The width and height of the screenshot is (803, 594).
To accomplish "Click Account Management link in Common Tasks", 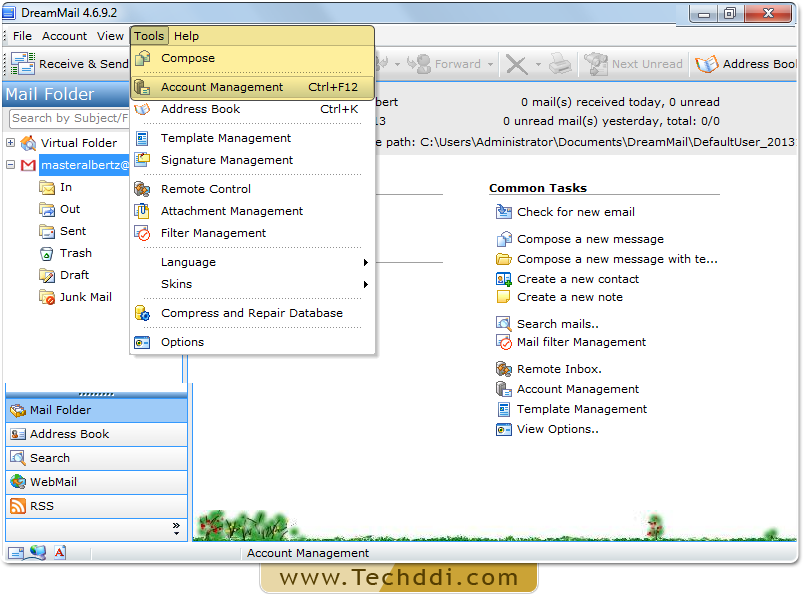I will 578,389.
